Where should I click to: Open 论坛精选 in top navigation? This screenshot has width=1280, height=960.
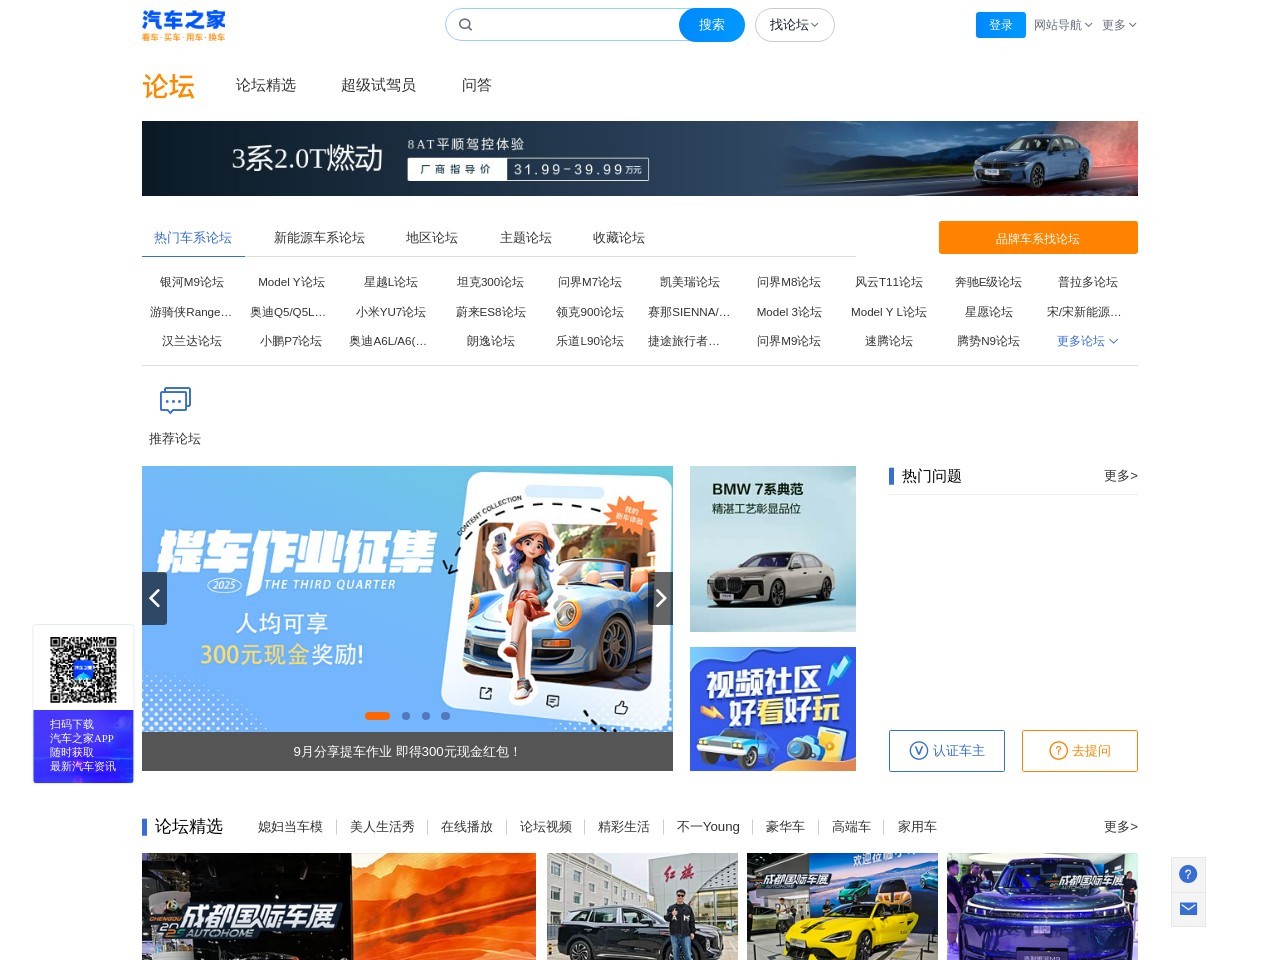click(x=266, y=85)
